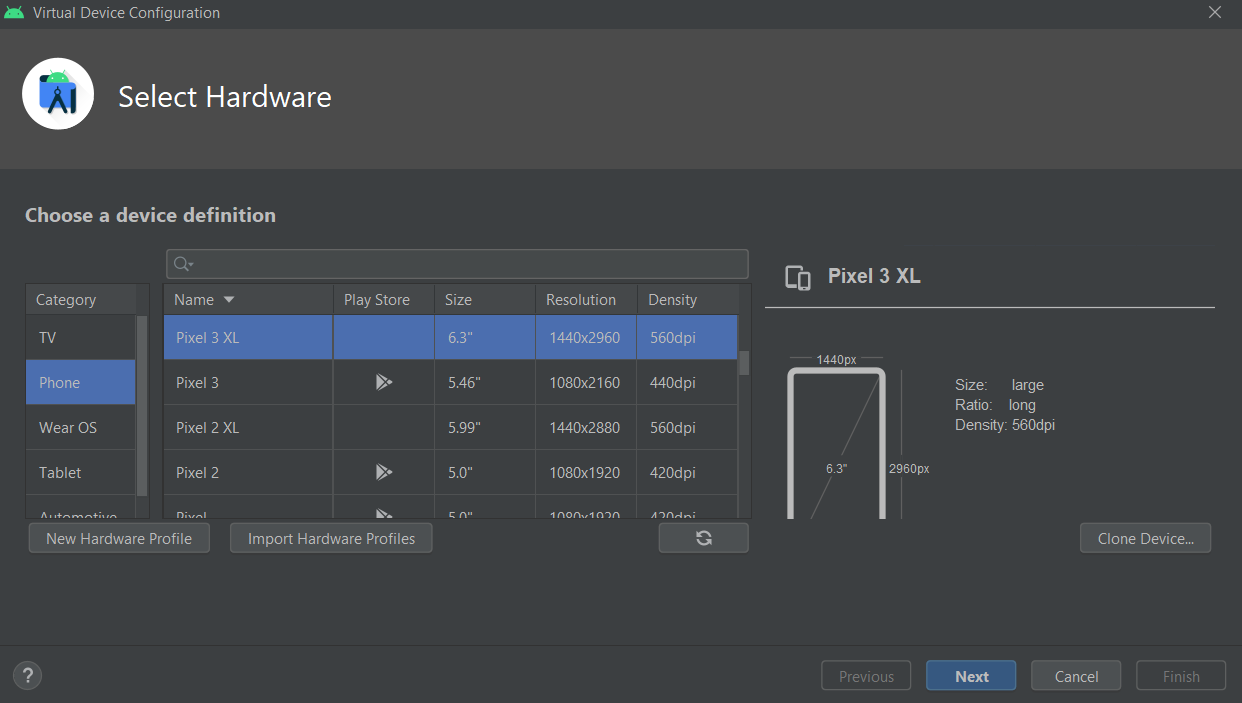The height and width of the screenshot is (703, 1242).
Task: Close the Virtual Device Configuration window
Action: [x=1215, y=13]
